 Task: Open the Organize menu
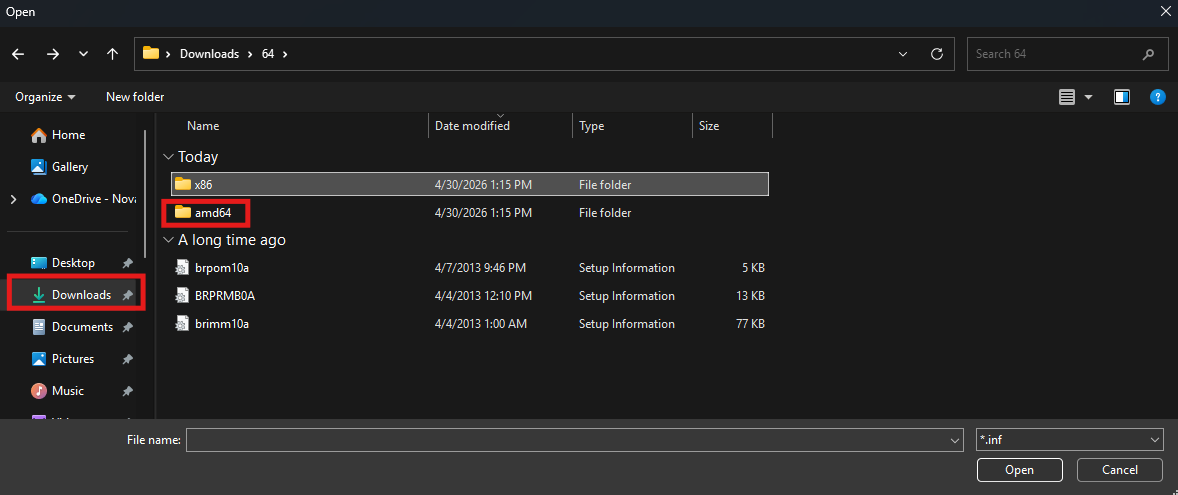click(x=45, y=97)
